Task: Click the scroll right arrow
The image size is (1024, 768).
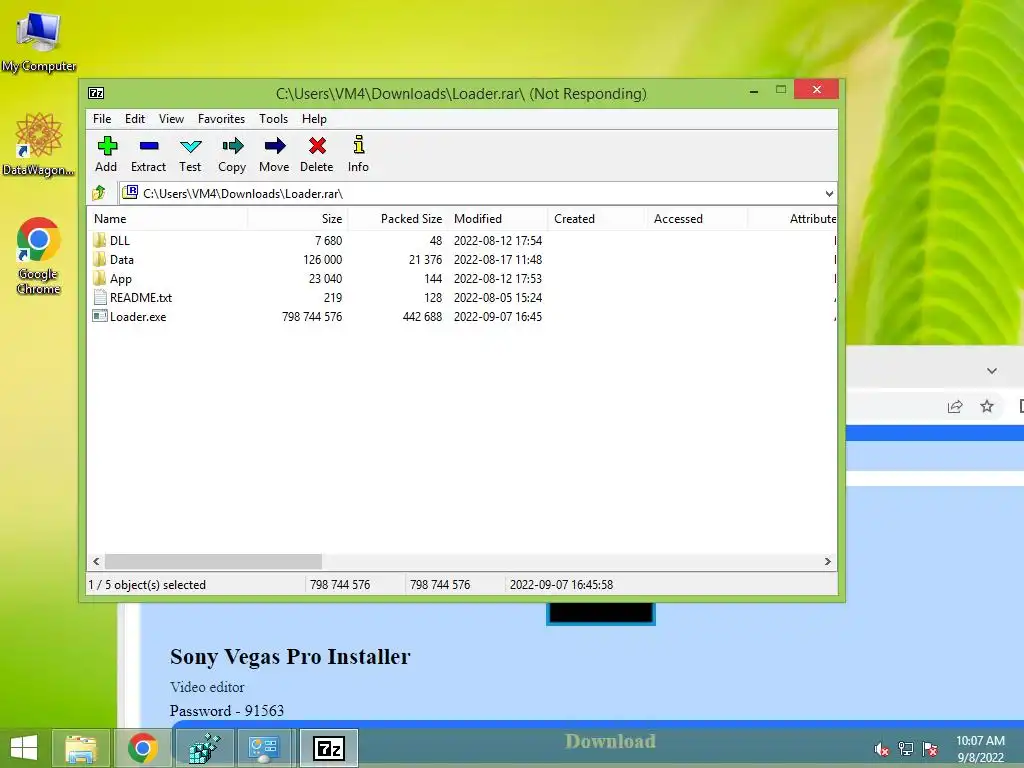Action: (827, 562)
